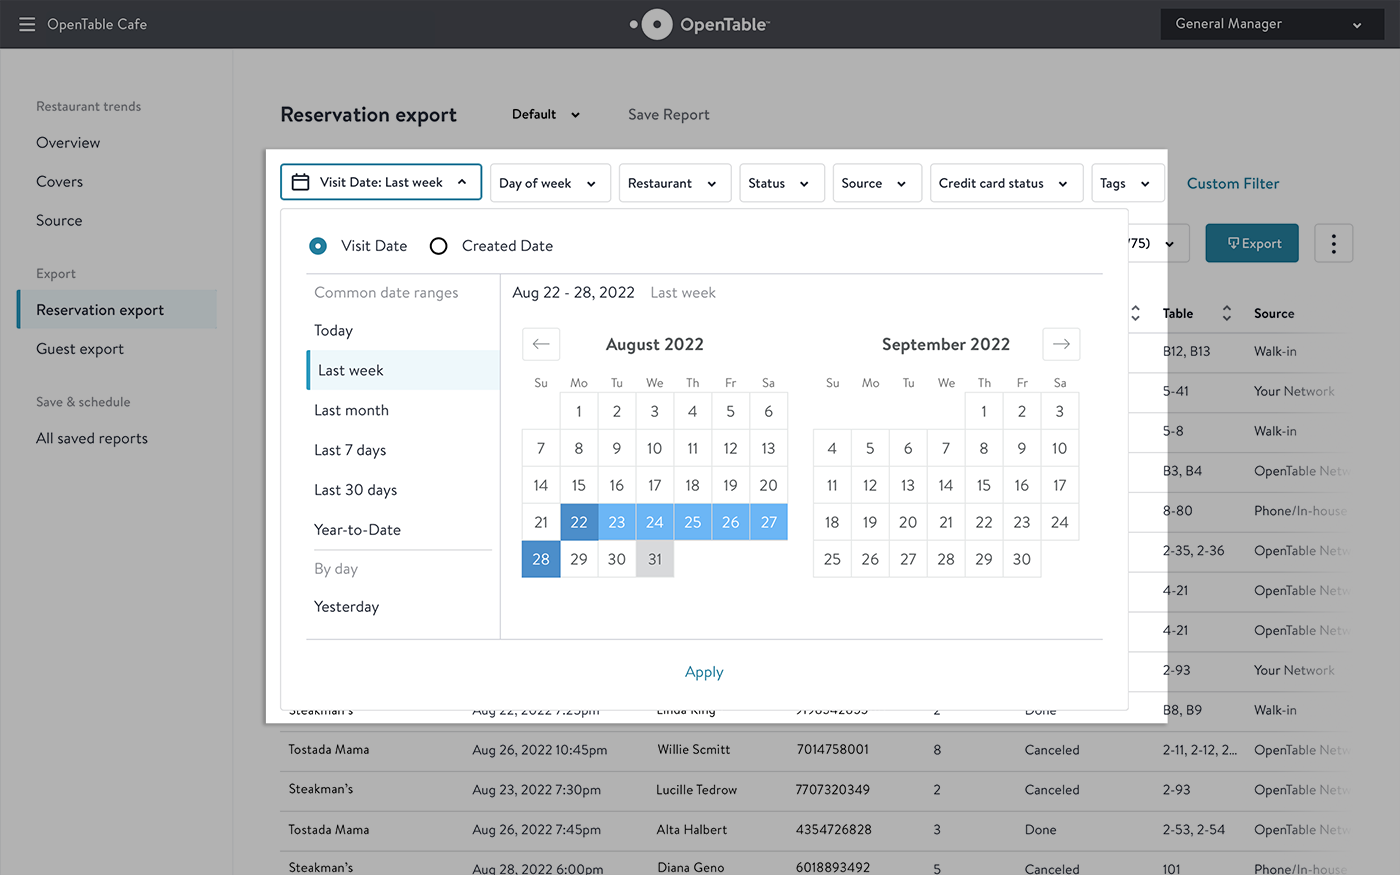1400x875 pixels.
Task: Go to Covers in sidebar
Action: point(59,182)
